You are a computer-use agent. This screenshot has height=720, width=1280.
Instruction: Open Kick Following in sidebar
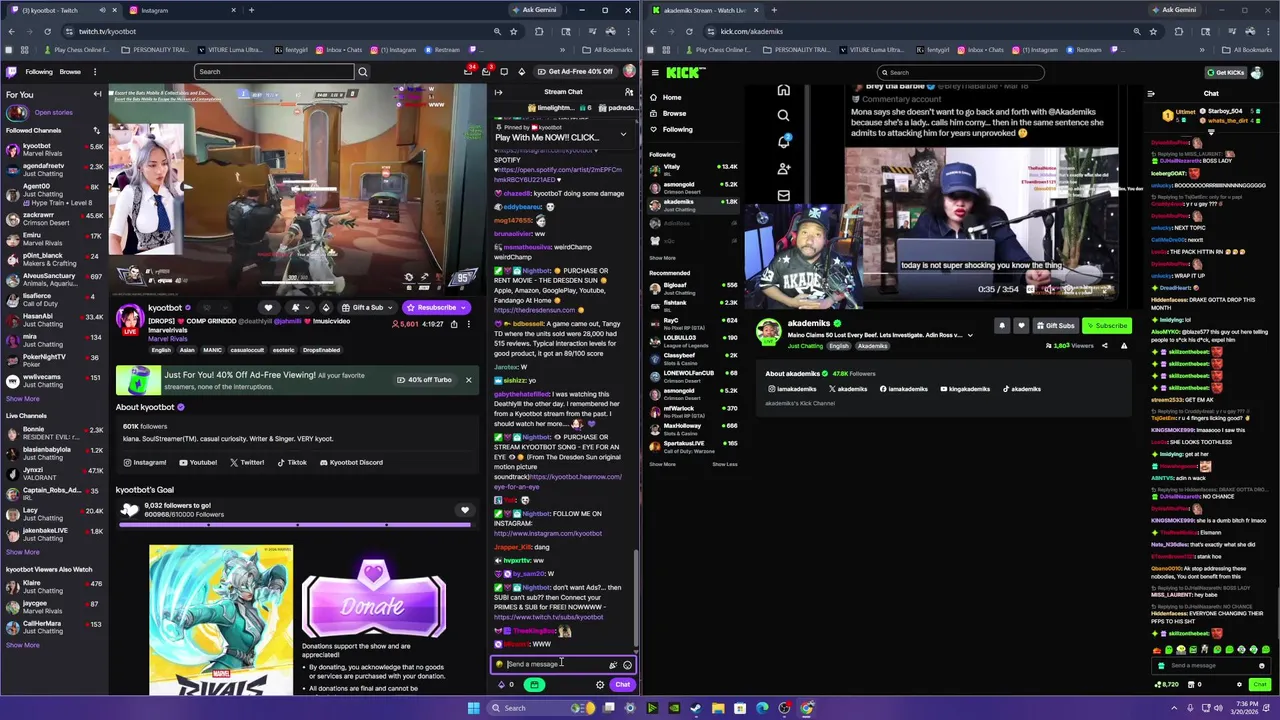[677, 129]
